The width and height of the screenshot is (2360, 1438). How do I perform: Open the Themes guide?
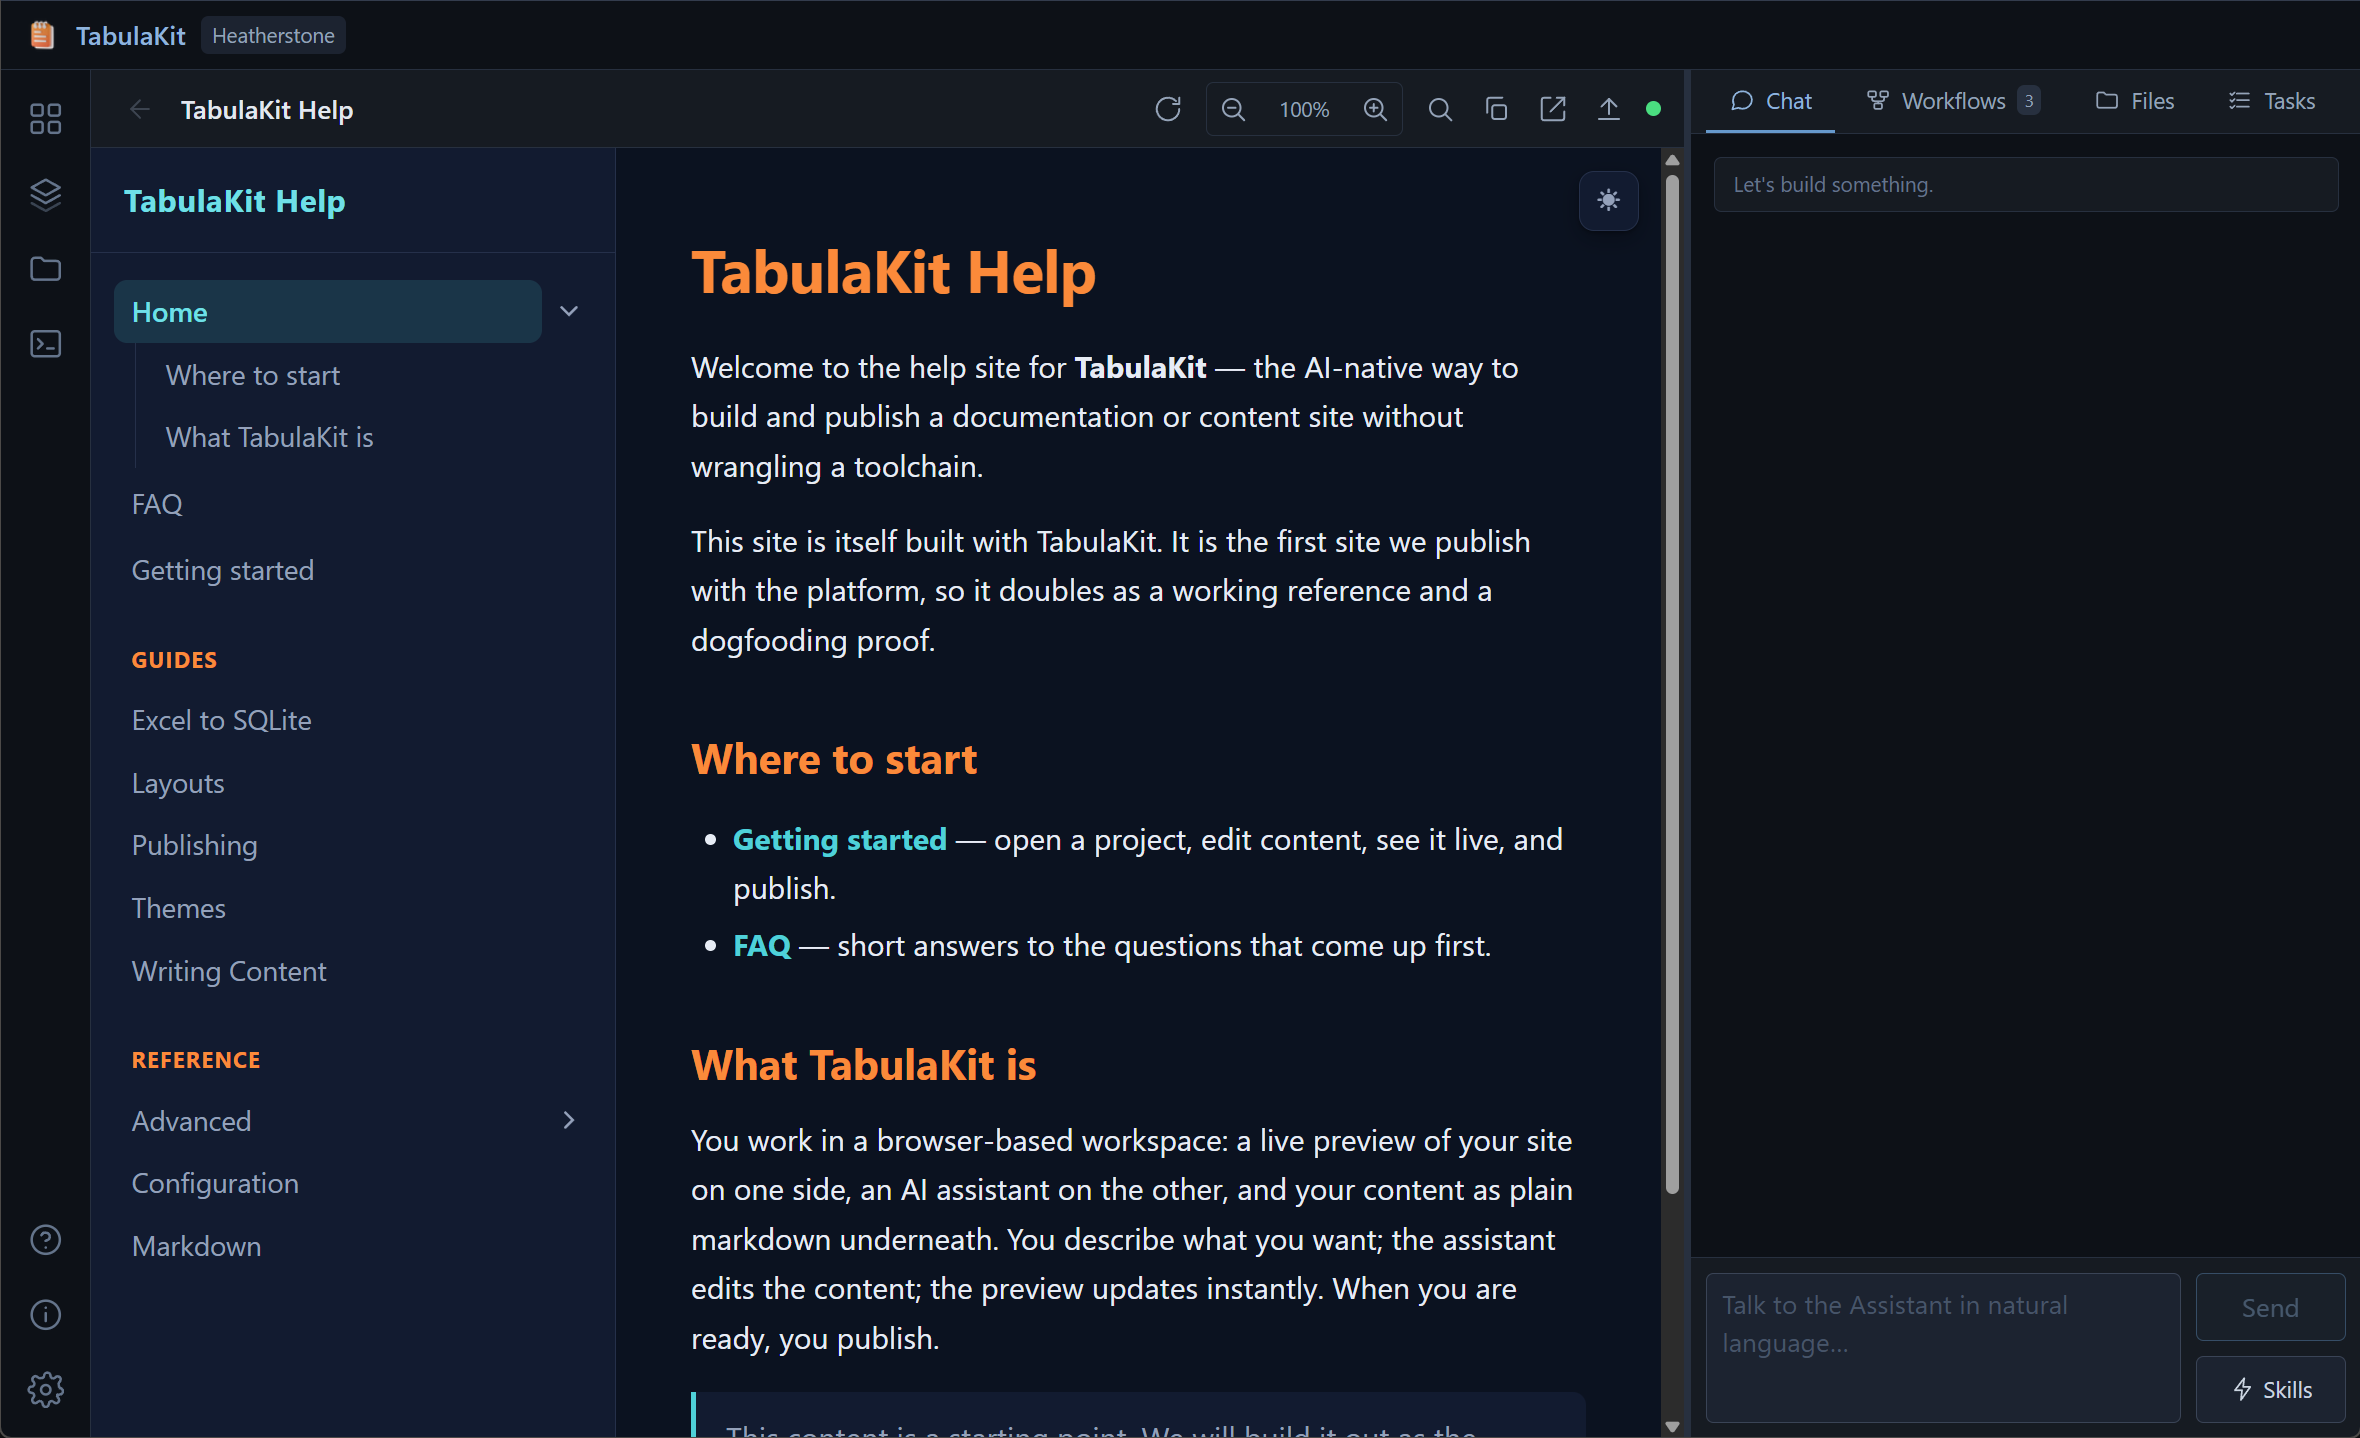[179, 908]
